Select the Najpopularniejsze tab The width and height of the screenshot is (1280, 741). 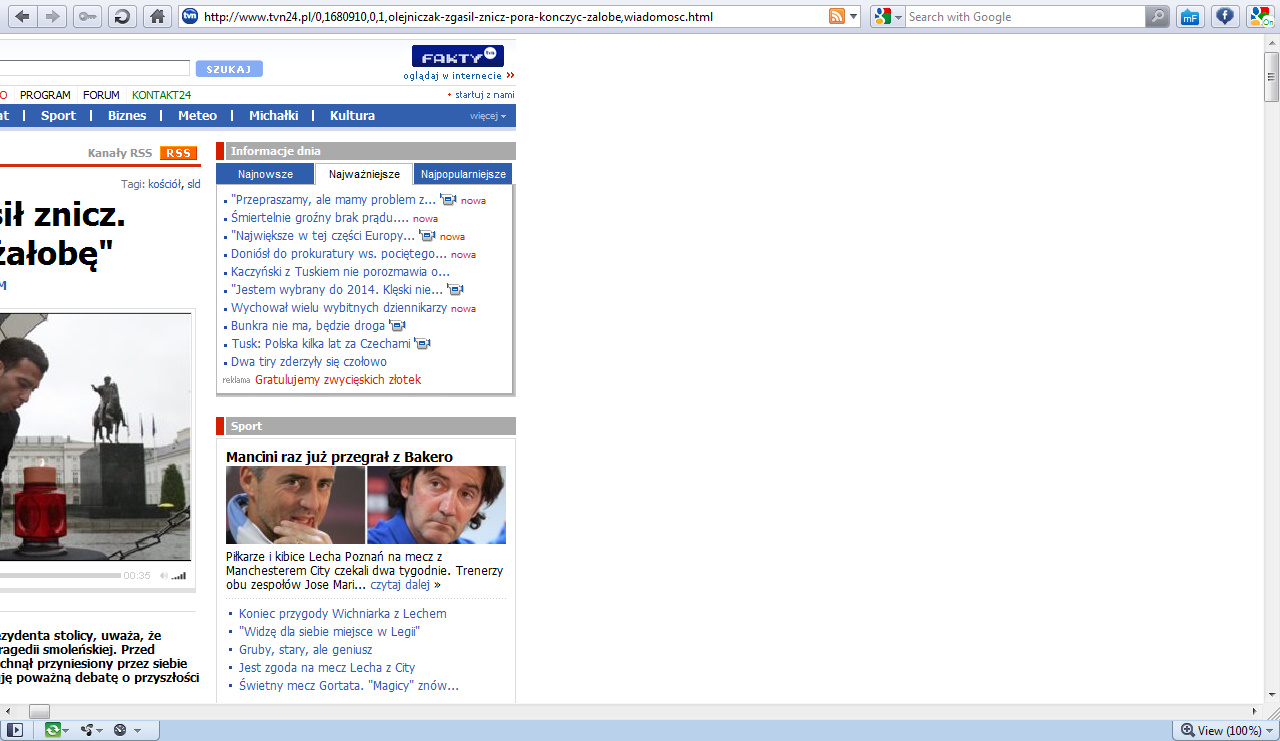pos(463,174)
